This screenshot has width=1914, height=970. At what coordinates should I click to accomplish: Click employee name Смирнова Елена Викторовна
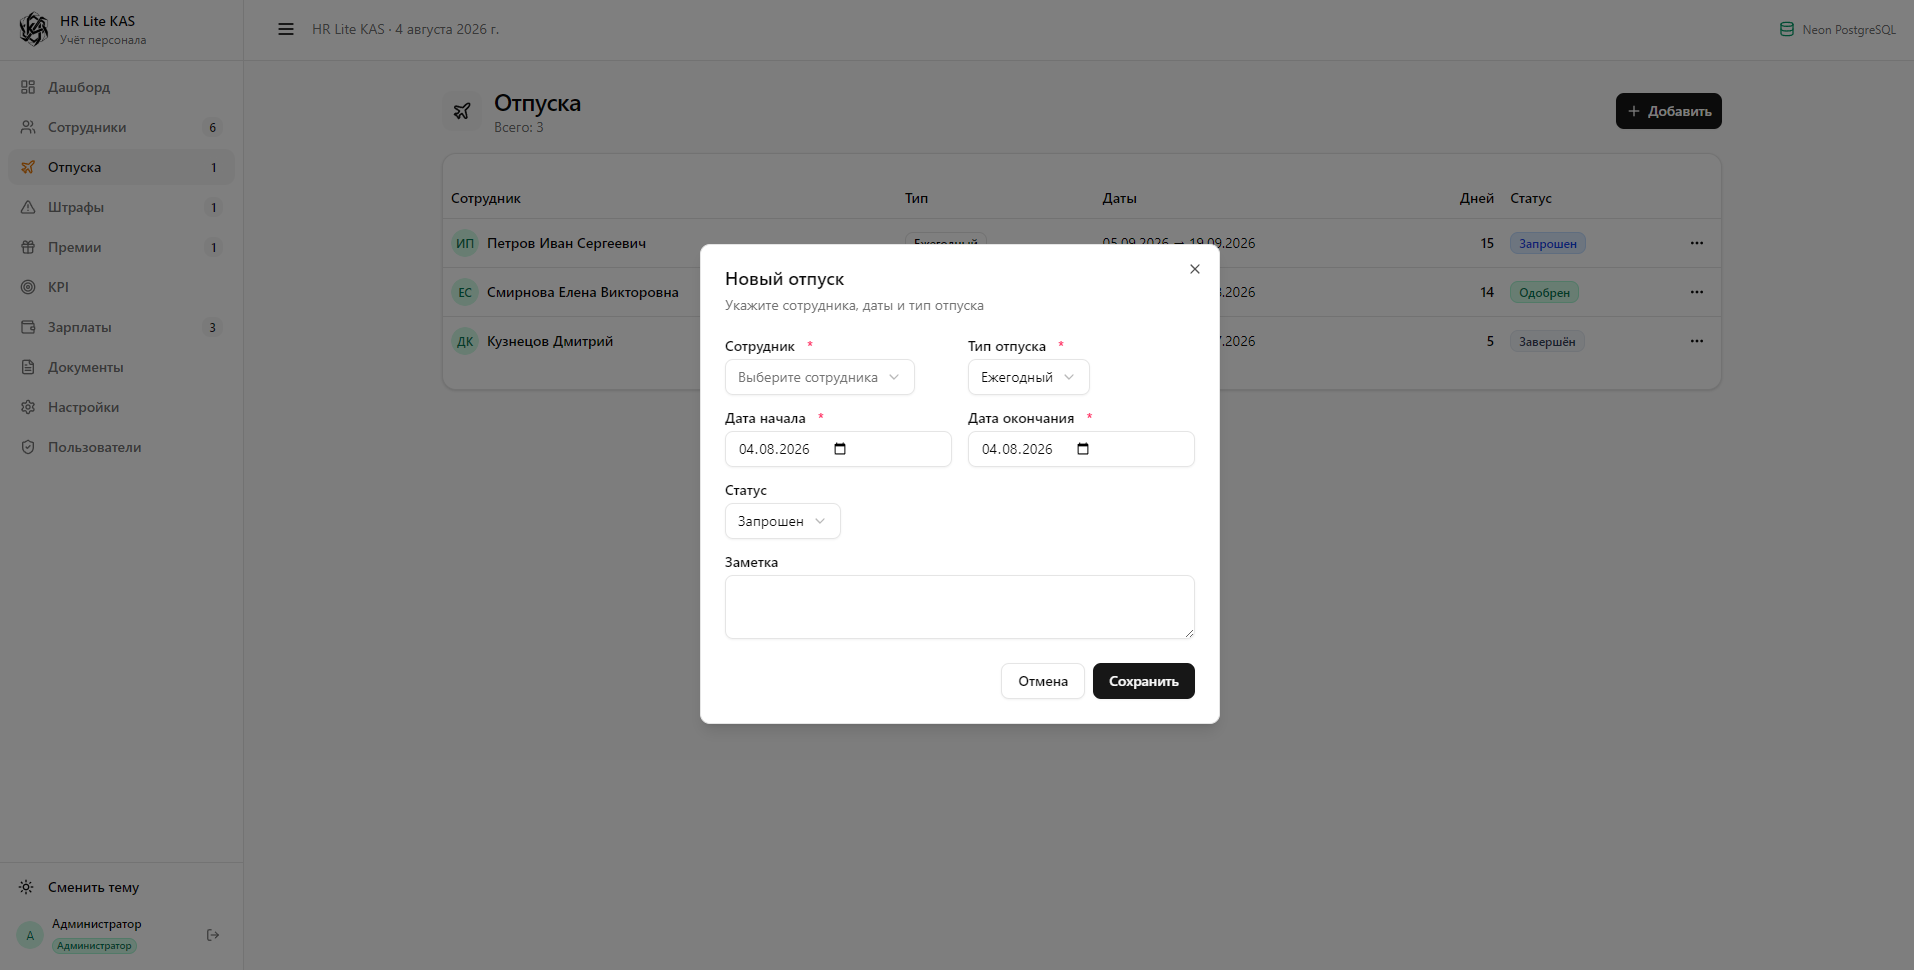pyautogui.click(x=583, y=292)
